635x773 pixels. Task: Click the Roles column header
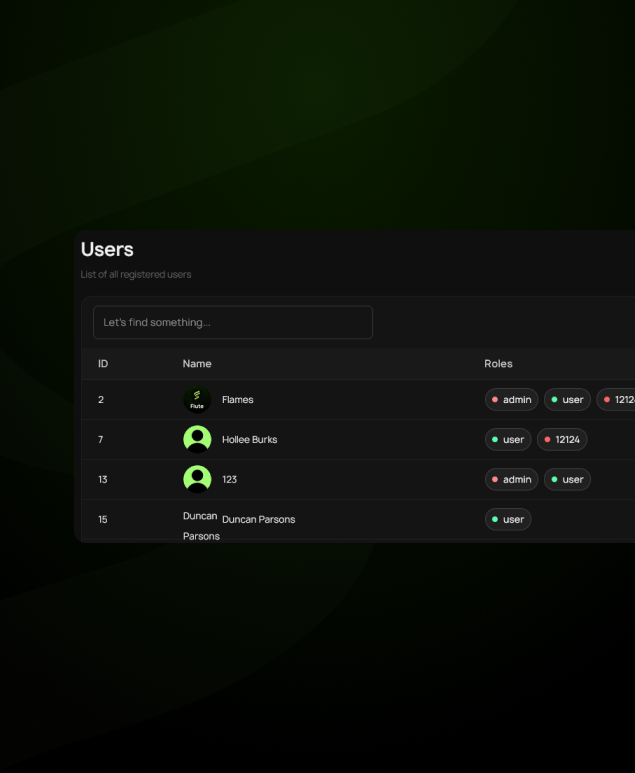[498, 364]
